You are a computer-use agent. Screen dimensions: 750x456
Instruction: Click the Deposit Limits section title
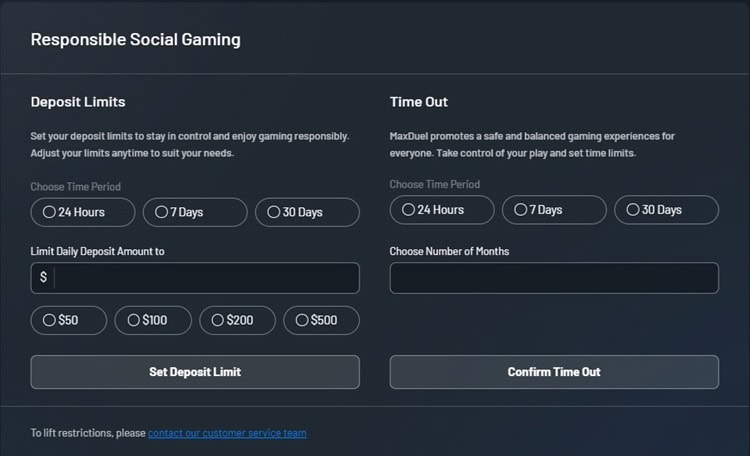[x=78, y=102]
